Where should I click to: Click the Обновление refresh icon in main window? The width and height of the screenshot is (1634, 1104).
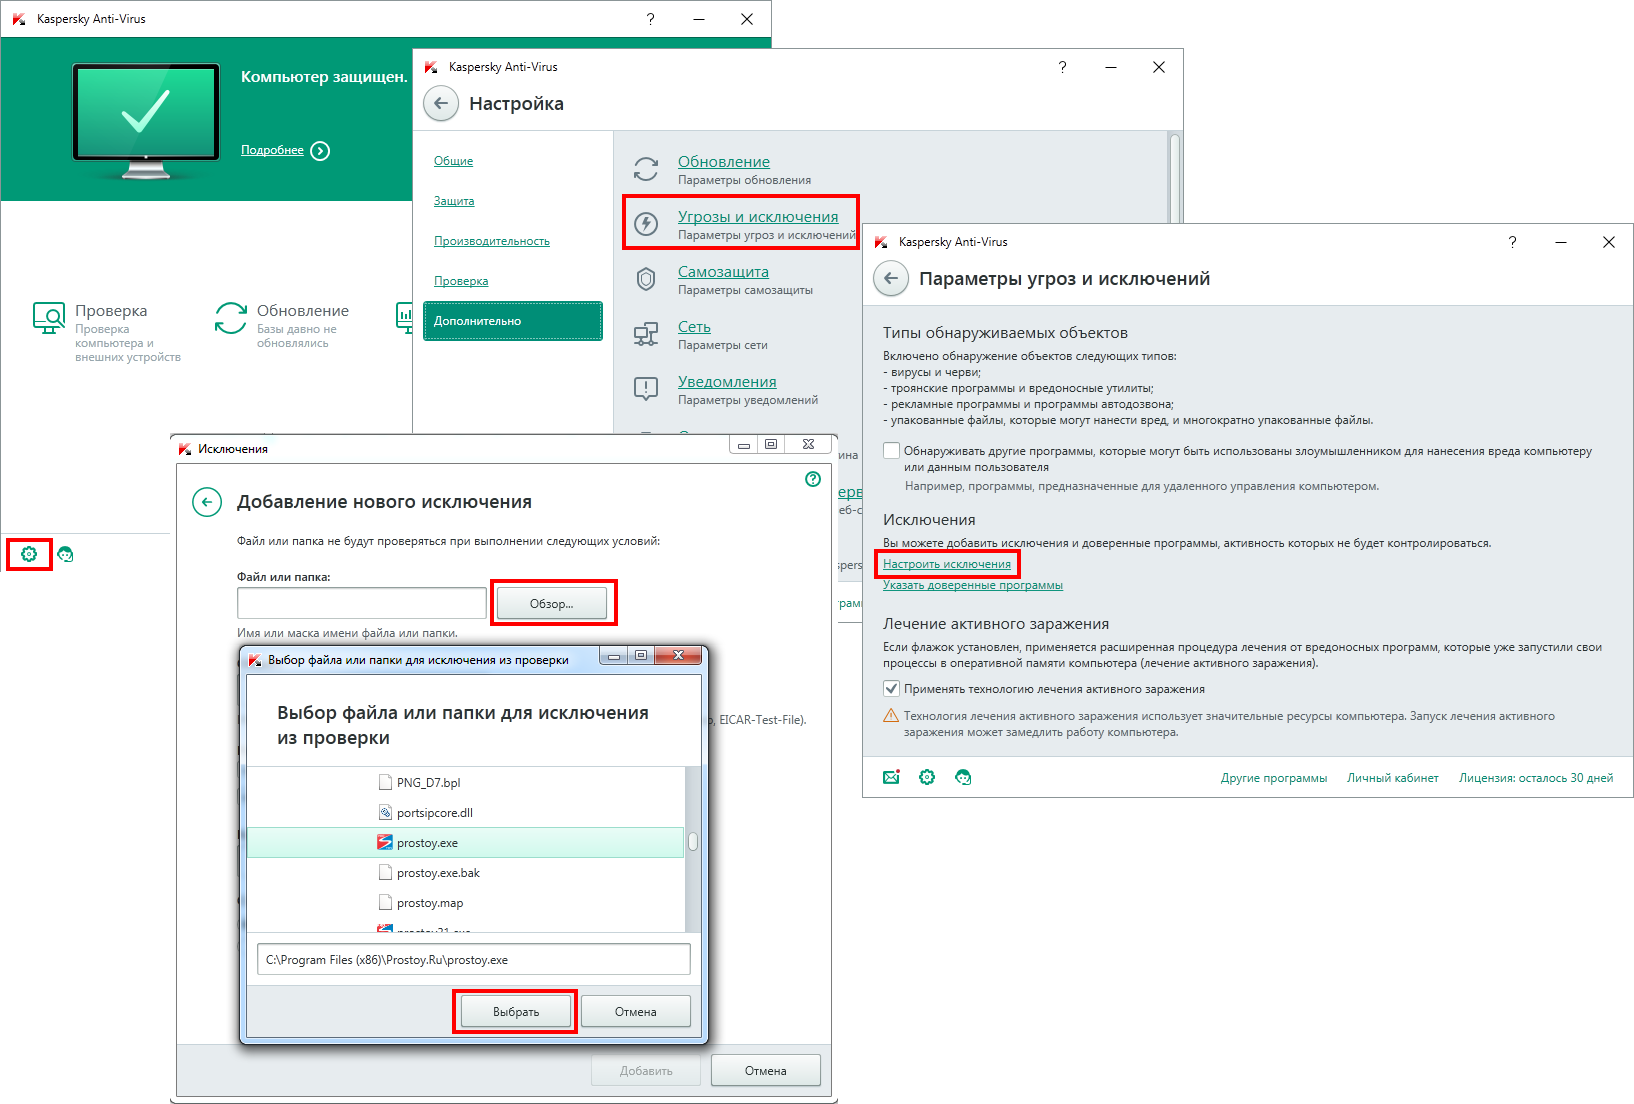[231, 318]
